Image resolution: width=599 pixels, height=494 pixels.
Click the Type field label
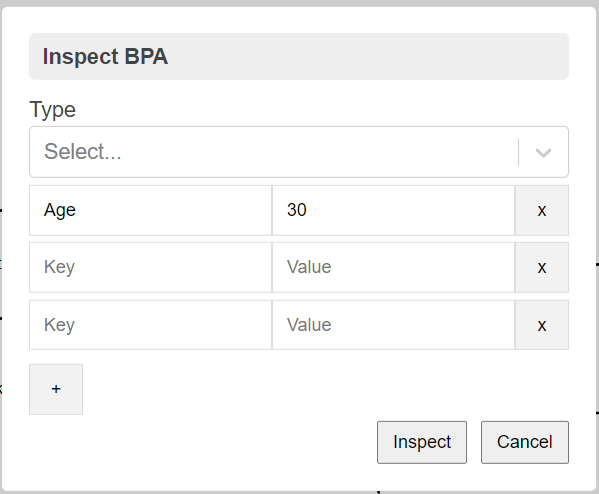52,110
